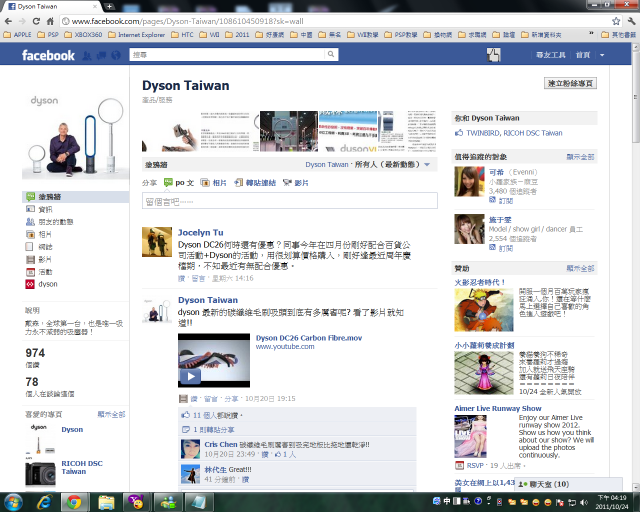Screen dimensions: 640x512
Task: Open Facebook account dropdown arrow
Action: pyautogui.click(x=602, y=55)
